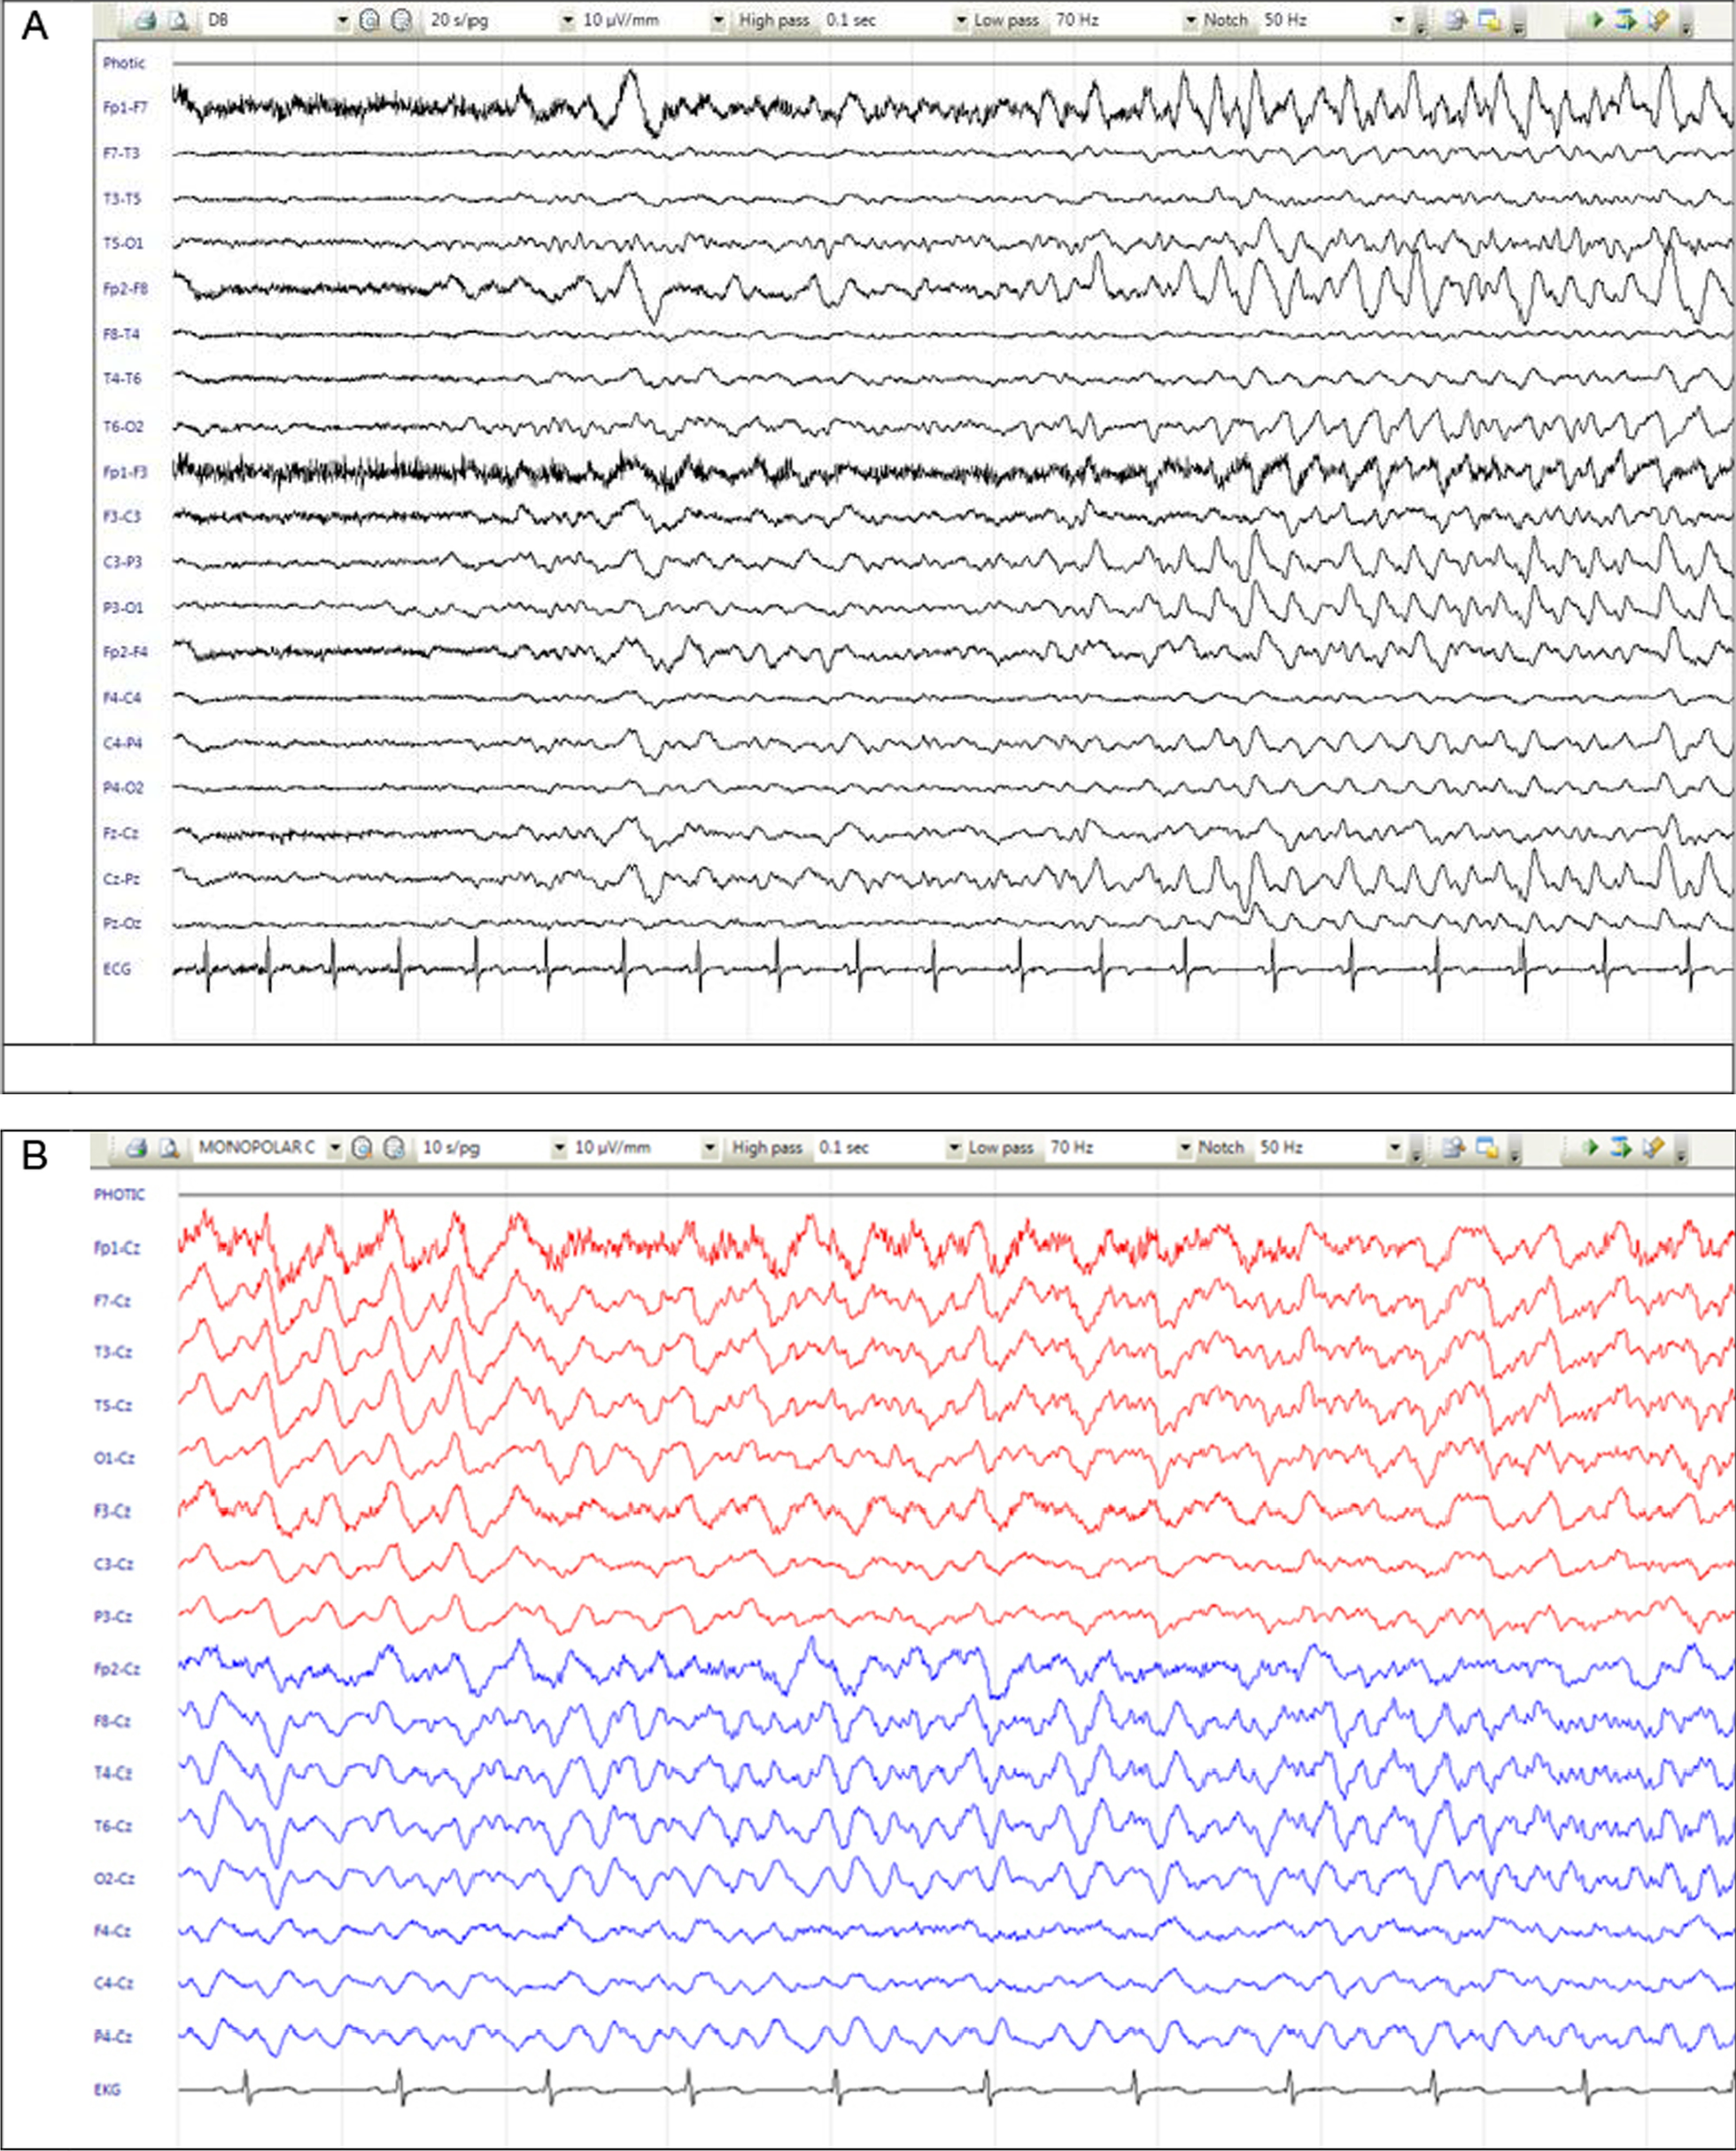The width and height of the screenshot is (1736, 2151).
Task: Select the O2-Cz channel label
Action: 114,1879
